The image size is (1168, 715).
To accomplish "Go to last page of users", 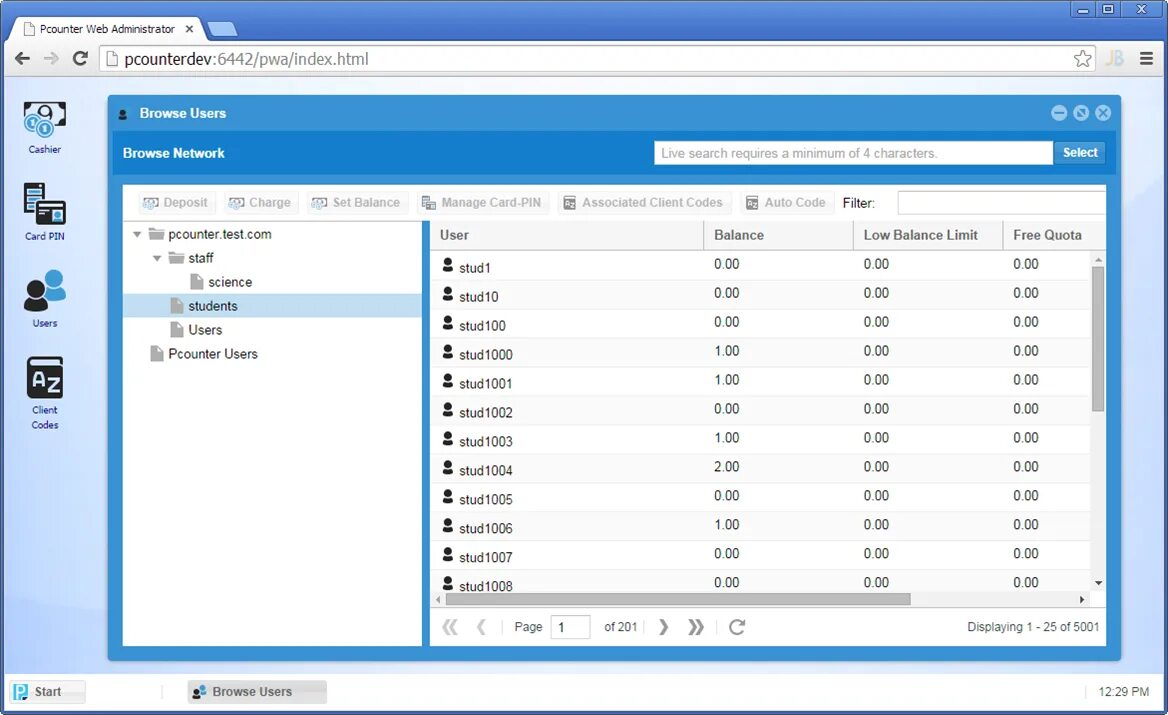I will pyautogui.click(x=696, y=627).
